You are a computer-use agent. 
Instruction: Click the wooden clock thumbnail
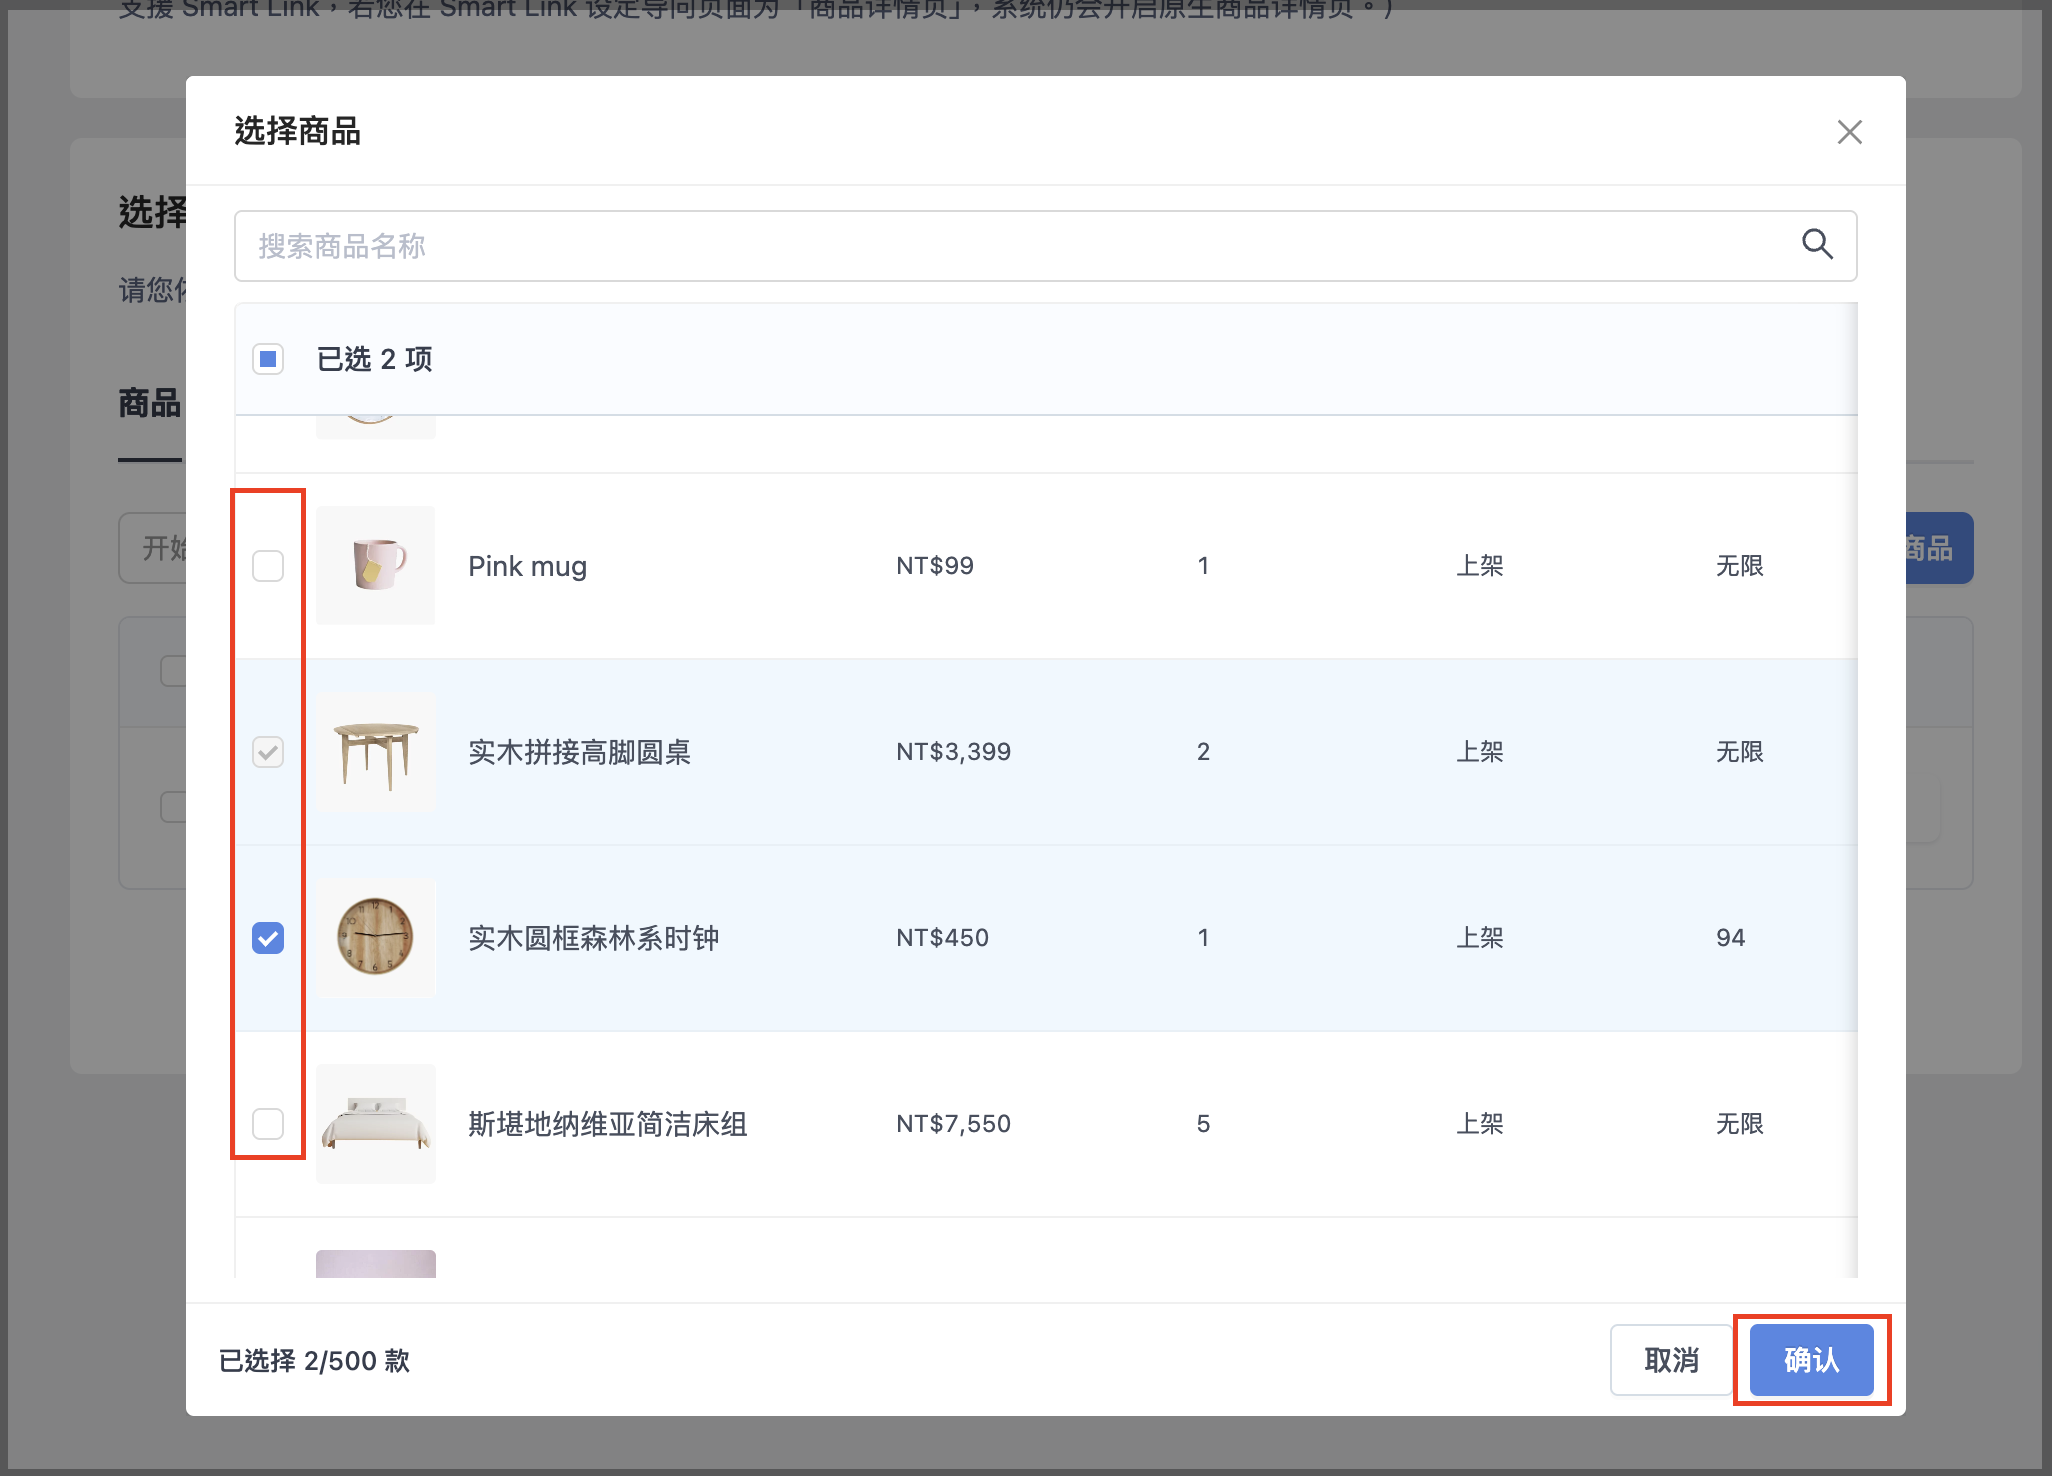376,938
